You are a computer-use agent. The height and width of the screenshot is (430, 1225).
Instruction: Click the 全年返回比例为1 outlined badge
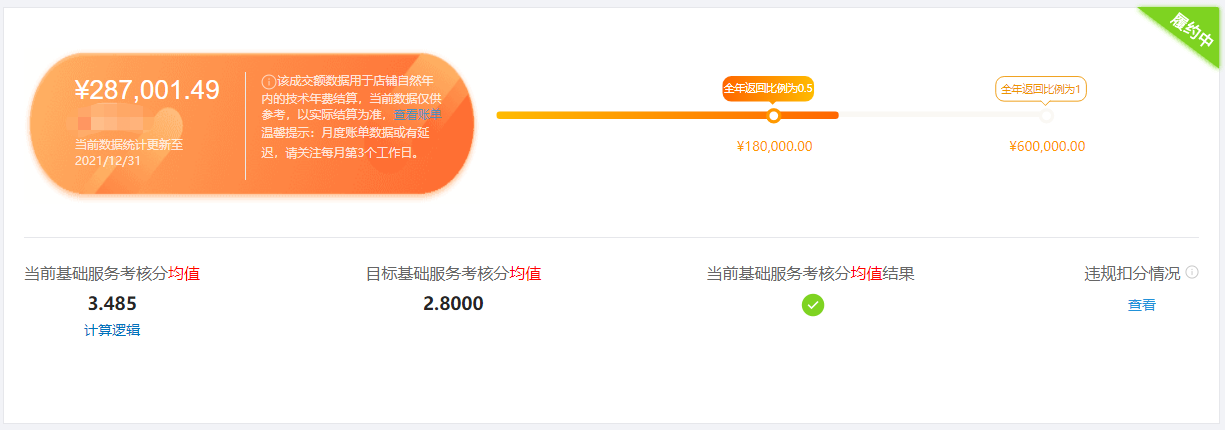pyautogui.click(x=1041, y=89)
